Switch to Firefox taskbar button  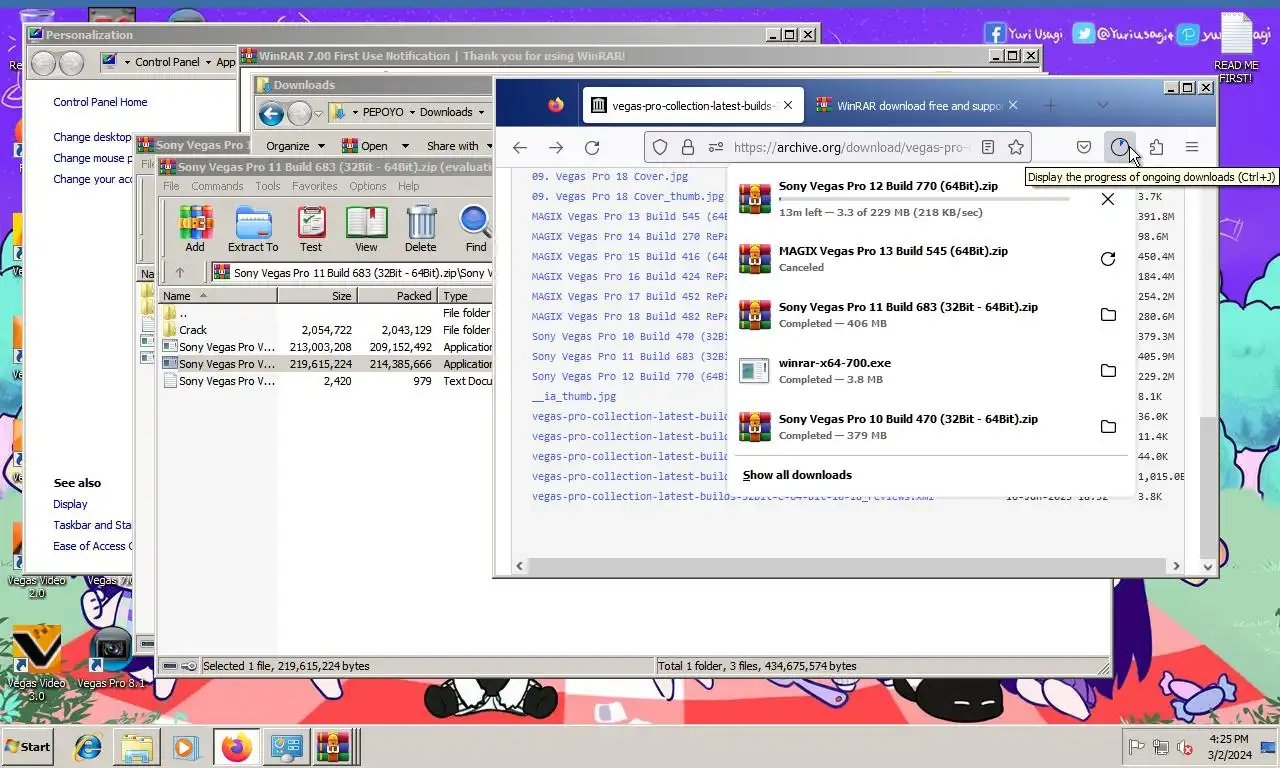(236, 747)
